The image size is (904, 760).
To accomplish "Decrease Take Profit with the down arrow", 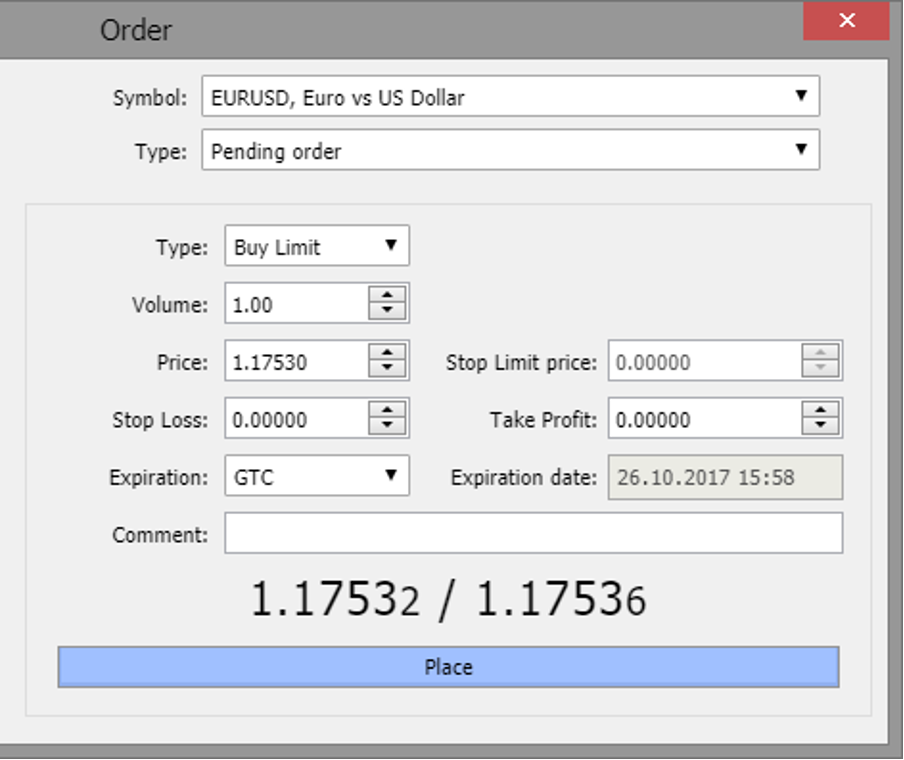I will click(820, 427).
